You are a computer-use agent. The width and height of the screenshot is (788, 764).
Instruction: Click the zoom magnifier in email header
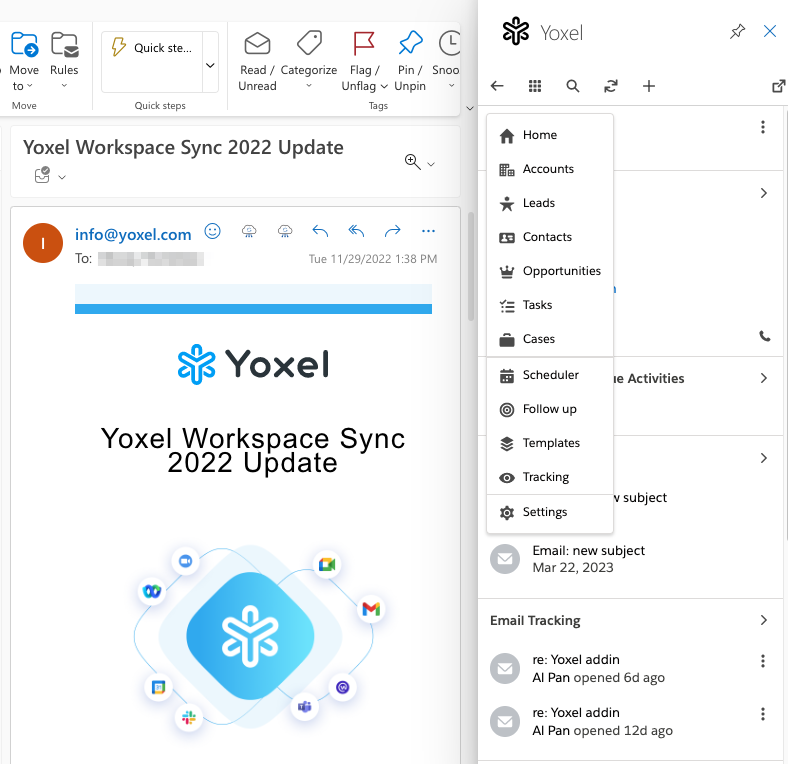[x=413, y=162]
